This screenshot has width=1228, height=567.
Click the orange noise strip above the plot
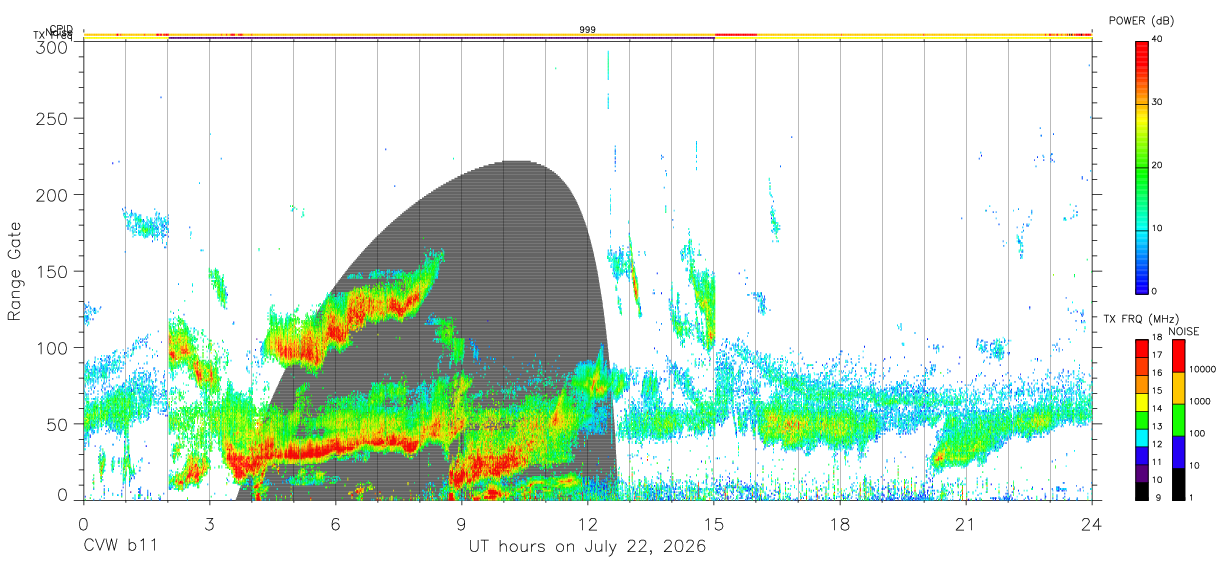click(x=588, y=35)
